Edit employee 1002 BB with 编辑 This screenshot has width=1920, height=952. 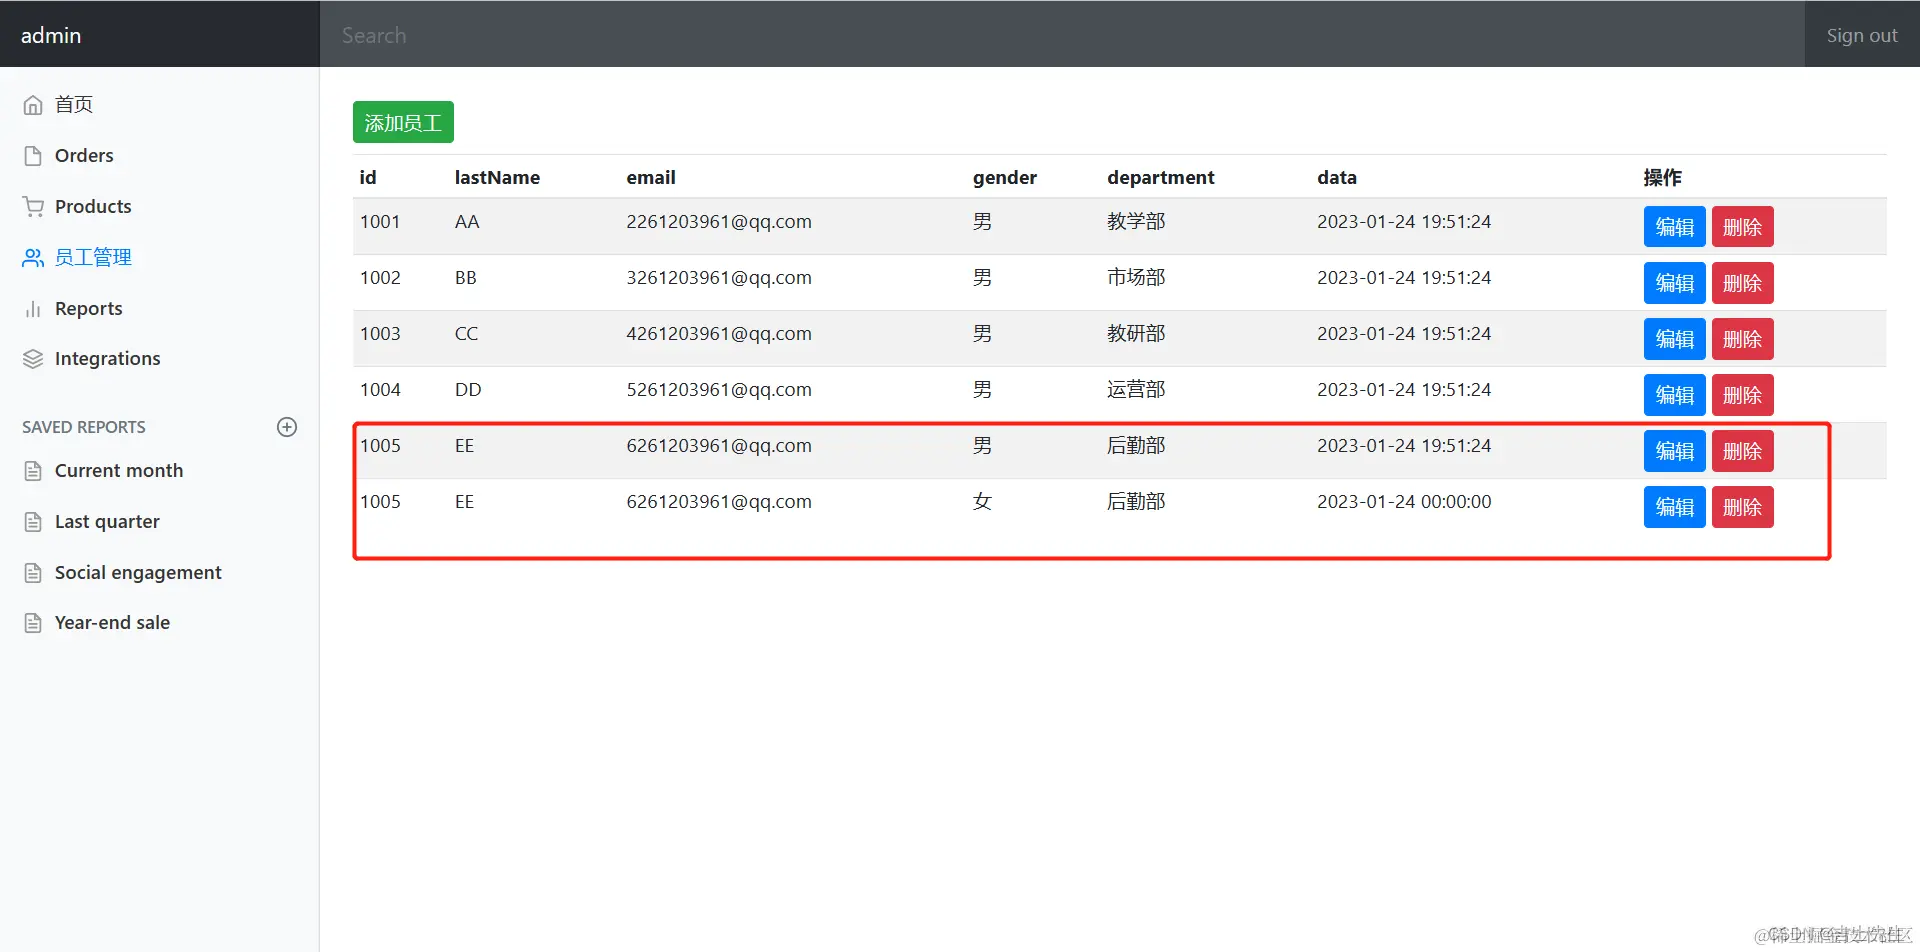click(1674, 283)
